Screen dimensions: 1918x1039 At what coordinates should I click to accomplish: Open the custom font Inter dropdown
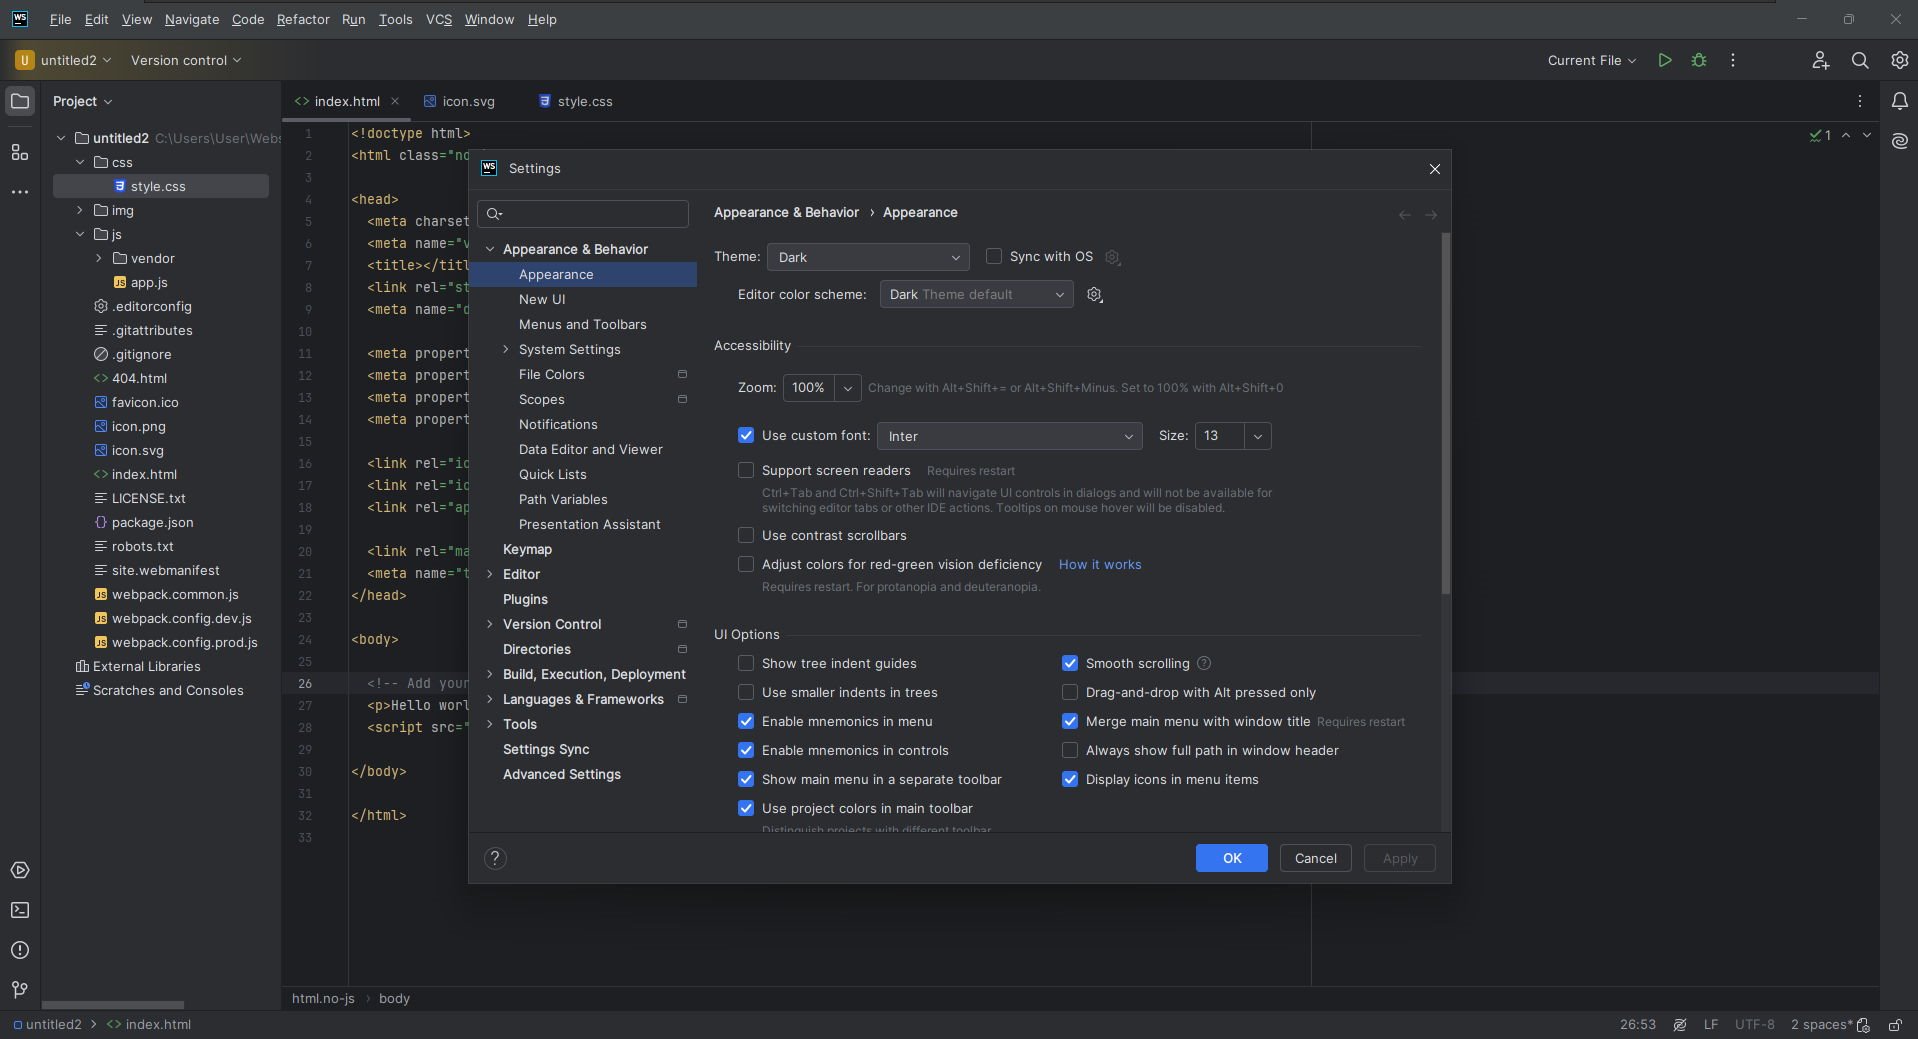(1009, 436)
